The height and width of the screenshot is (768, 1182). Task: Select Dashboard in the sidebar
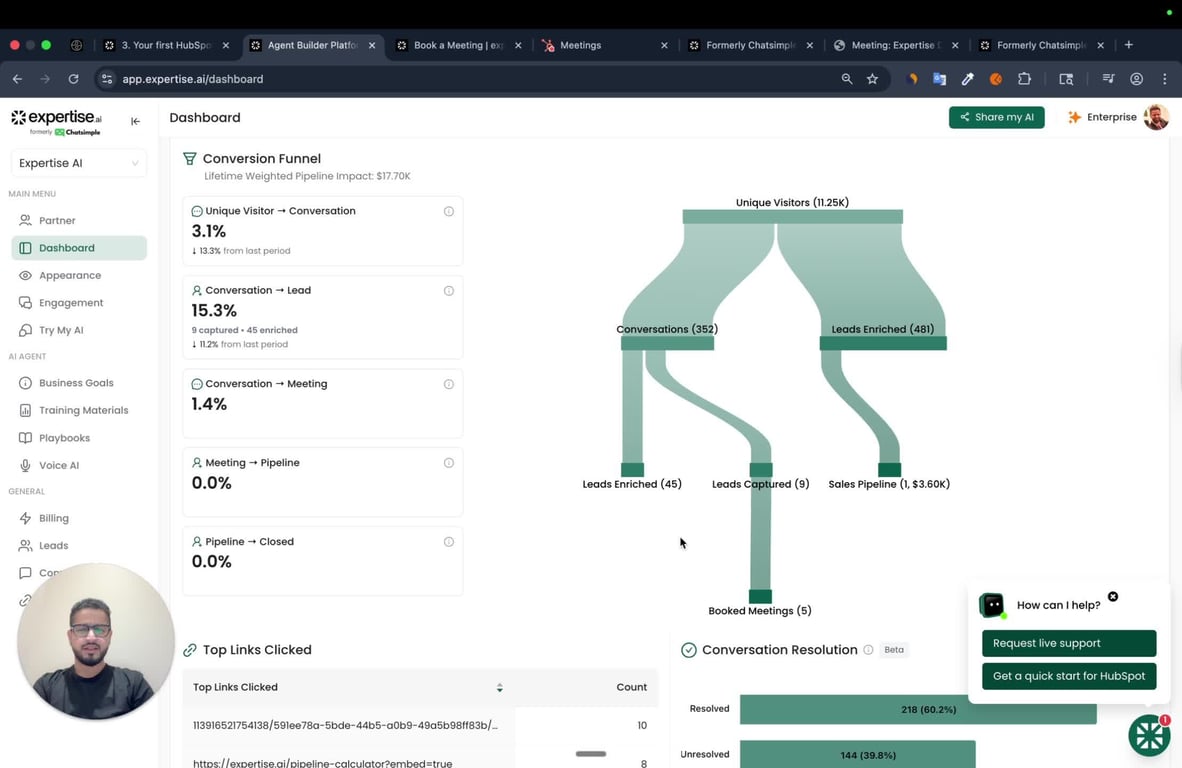tap(79, 248)
